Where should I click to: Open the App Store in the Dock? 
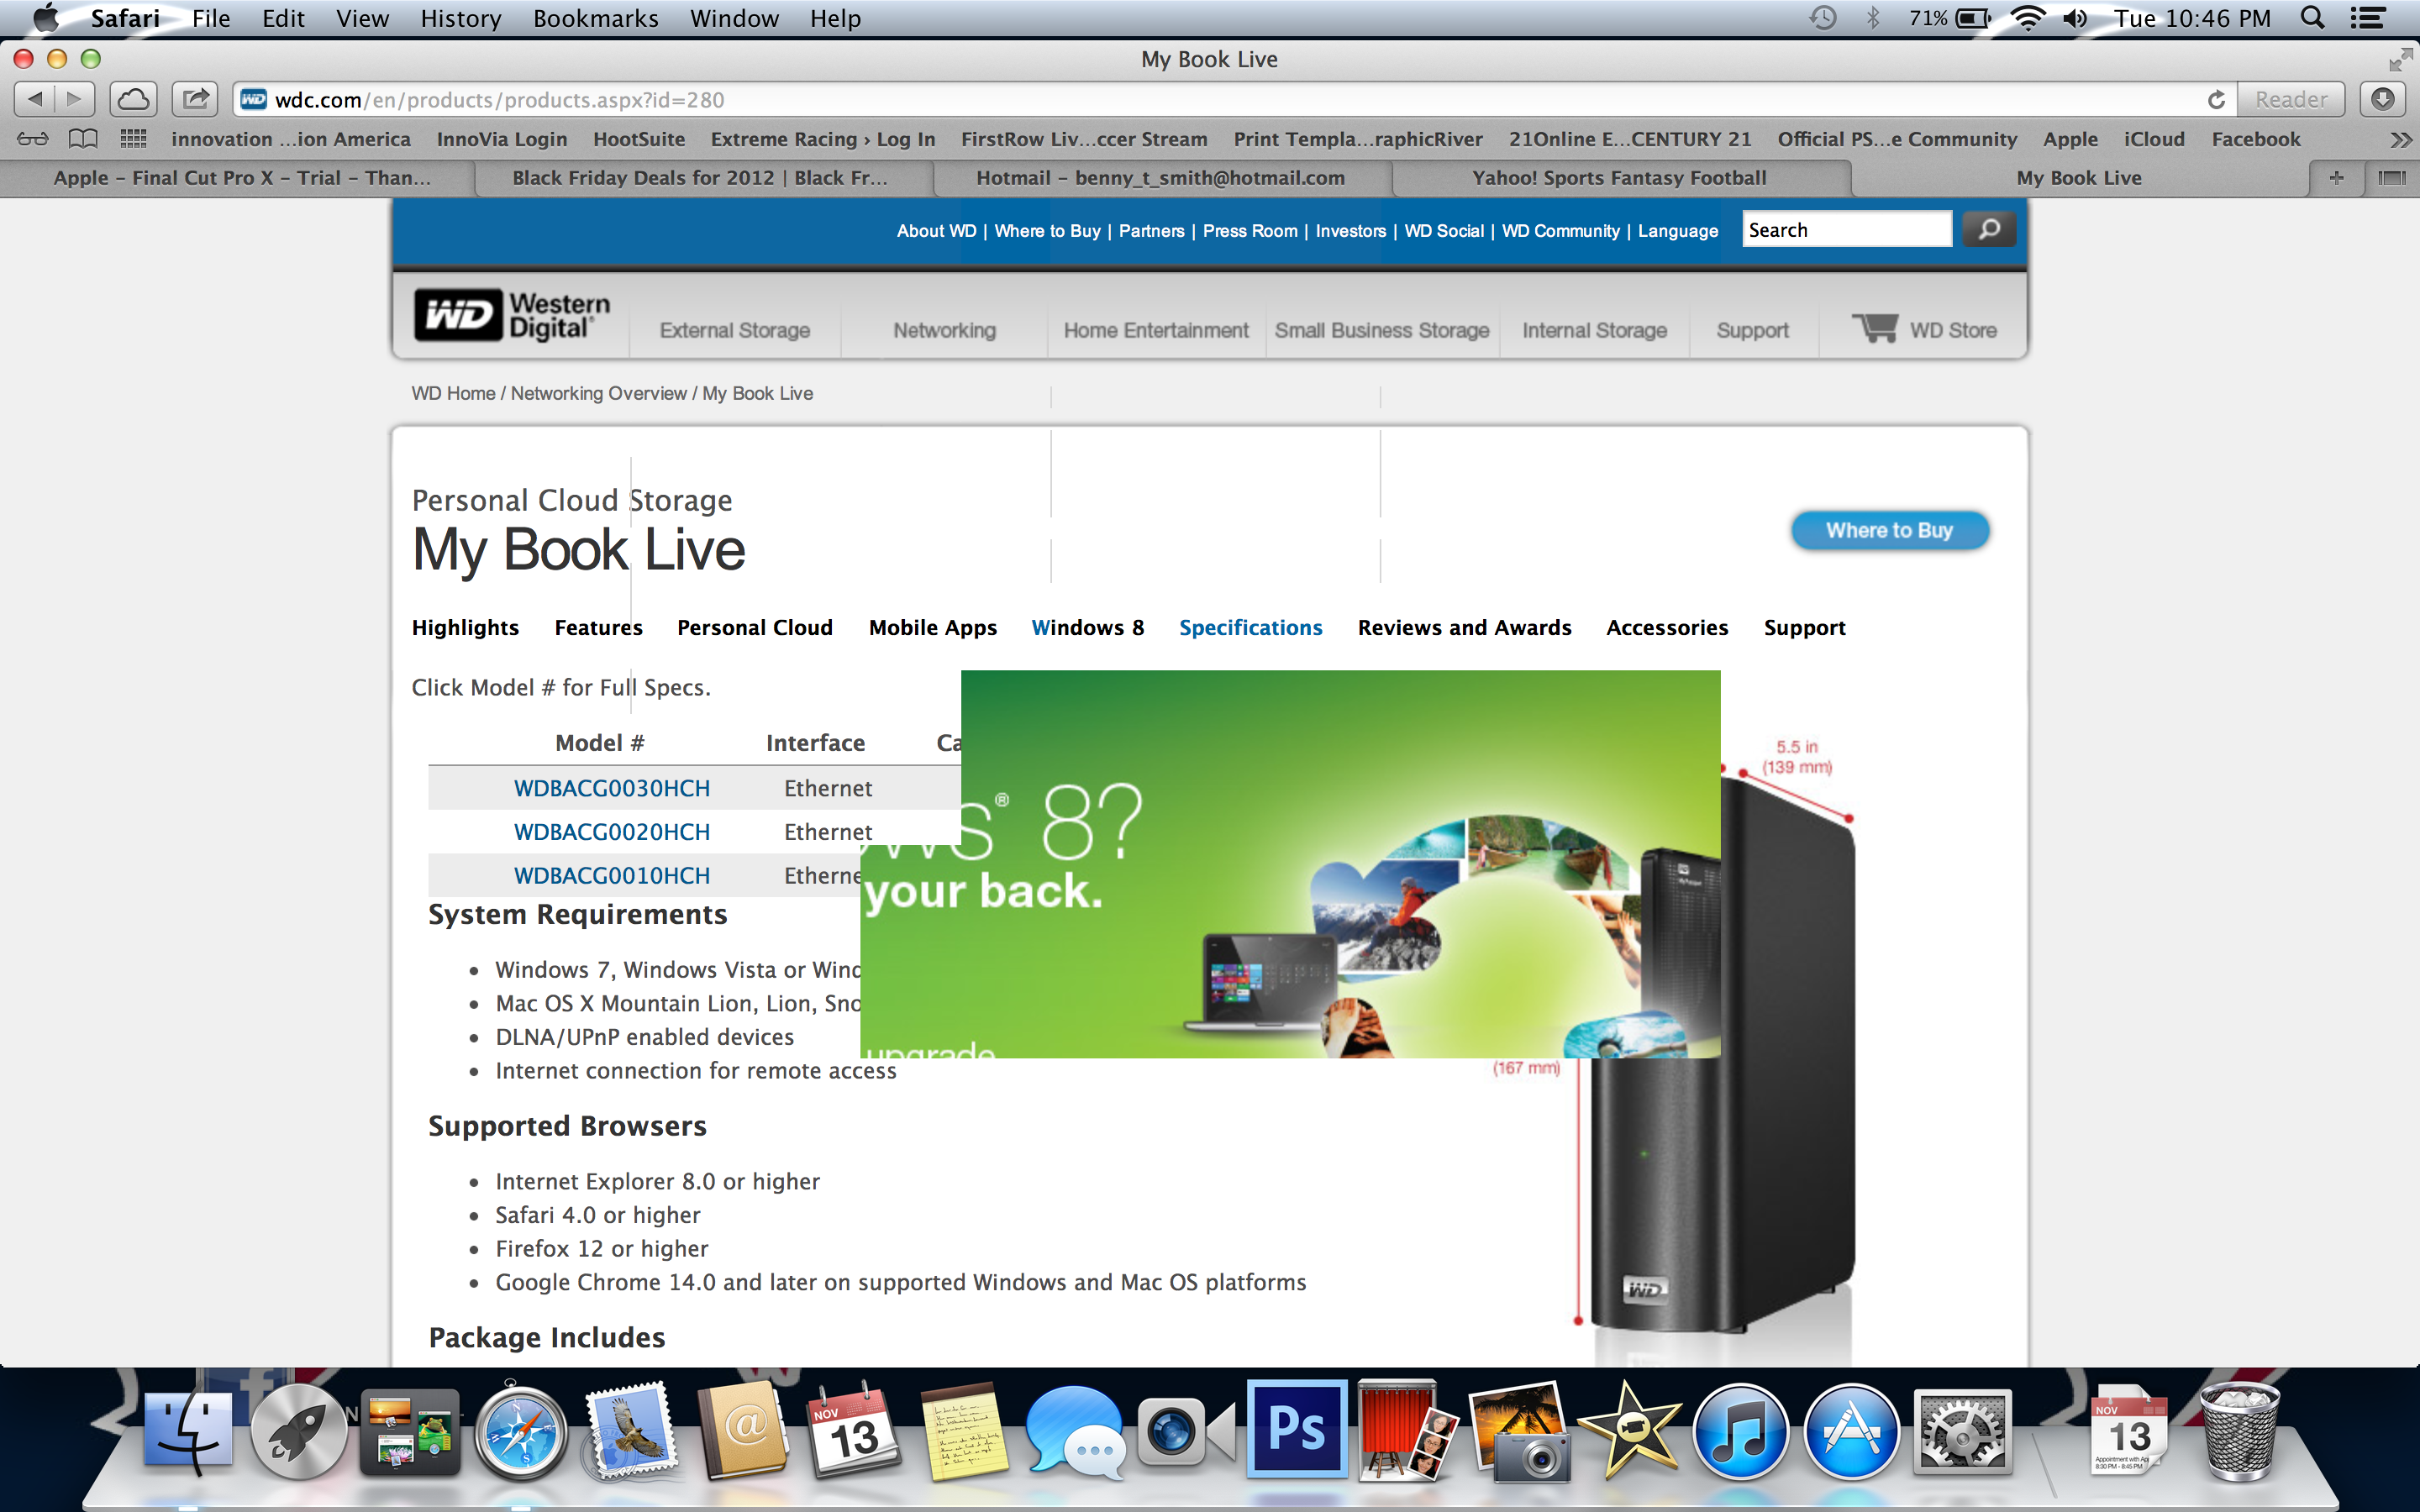(x=1851, y=1433)
